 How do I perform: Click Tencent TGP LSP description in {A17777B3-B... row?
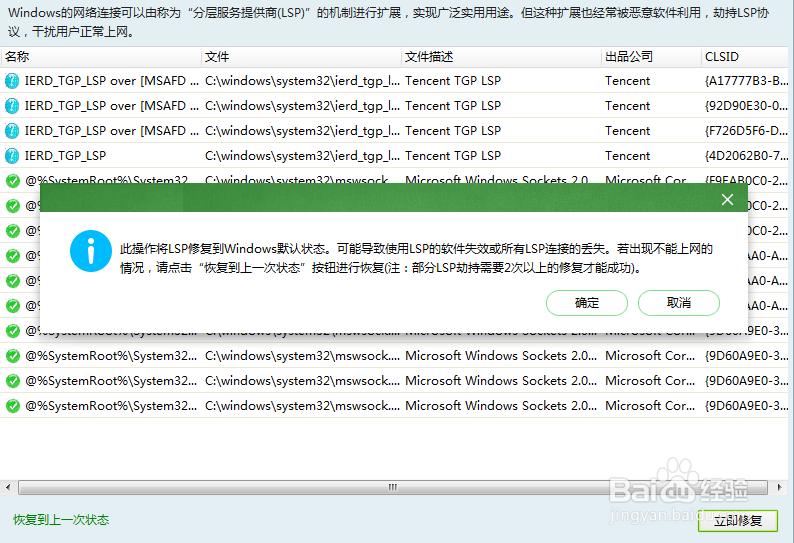pyautogui.click(x=453, y=81)
